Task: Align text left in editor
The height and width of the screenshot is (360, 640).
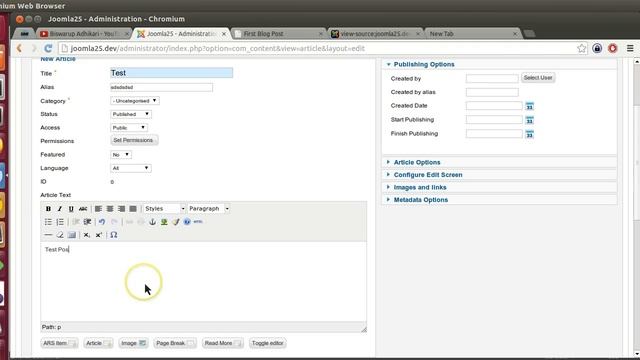Action: 98,209
